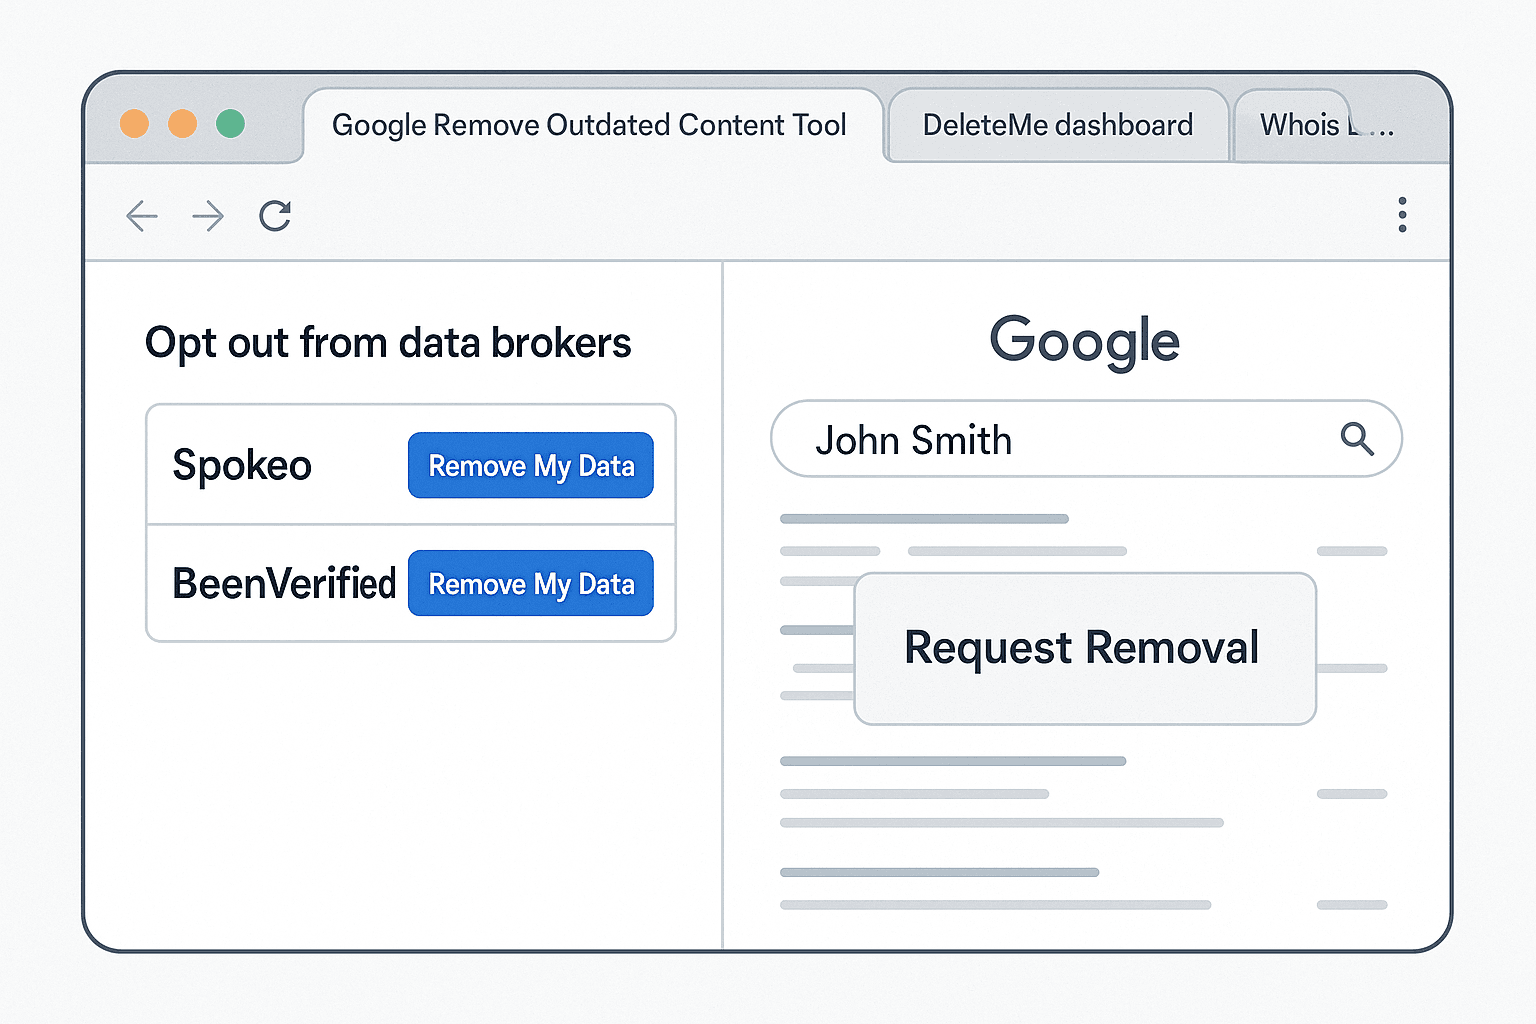Image resolution: width=1536 pixels, height=1024 pixels.
Task: Go back with the browser back arrow
Action: [x=142, y=216]
